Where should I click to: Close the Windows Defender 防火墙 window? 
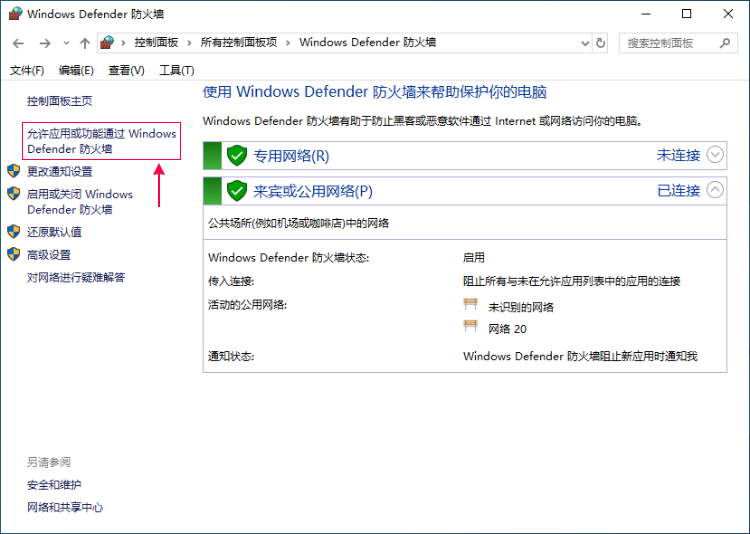point(728,14)
